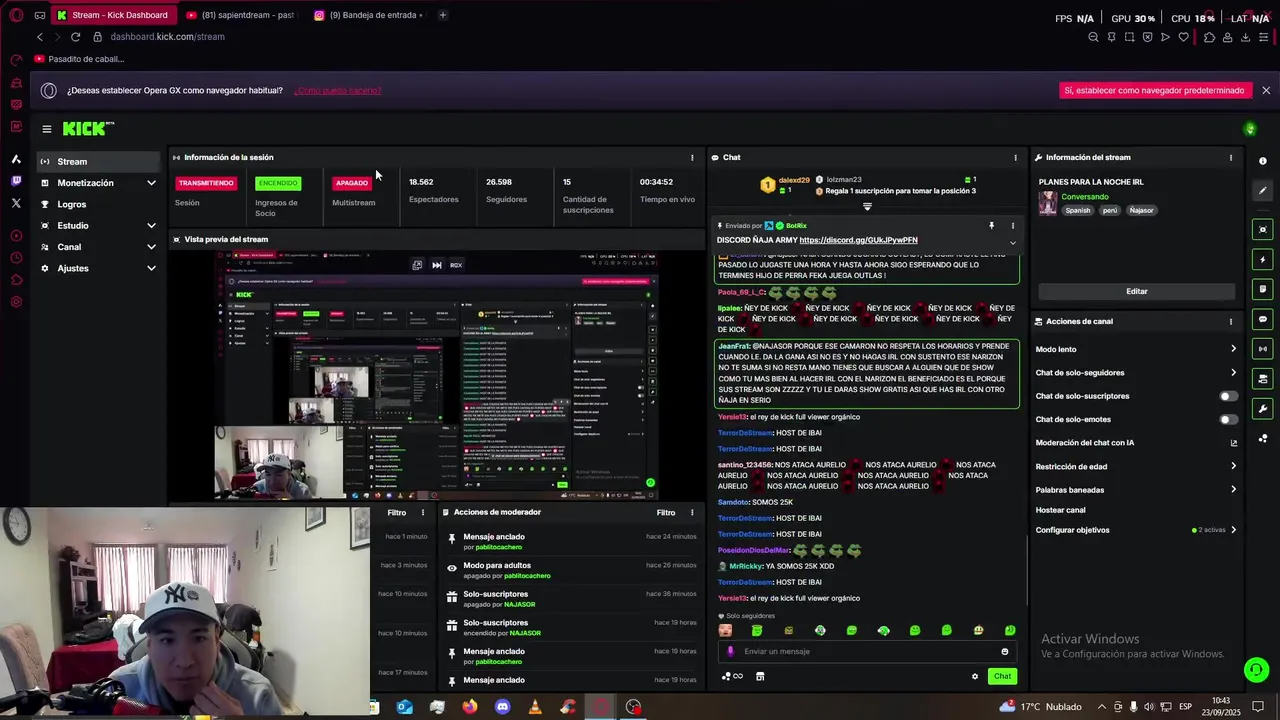Toggle Chat de solo-suscriptores switch
This screenshot has width=1280, height=720.
coord(1228,396)
